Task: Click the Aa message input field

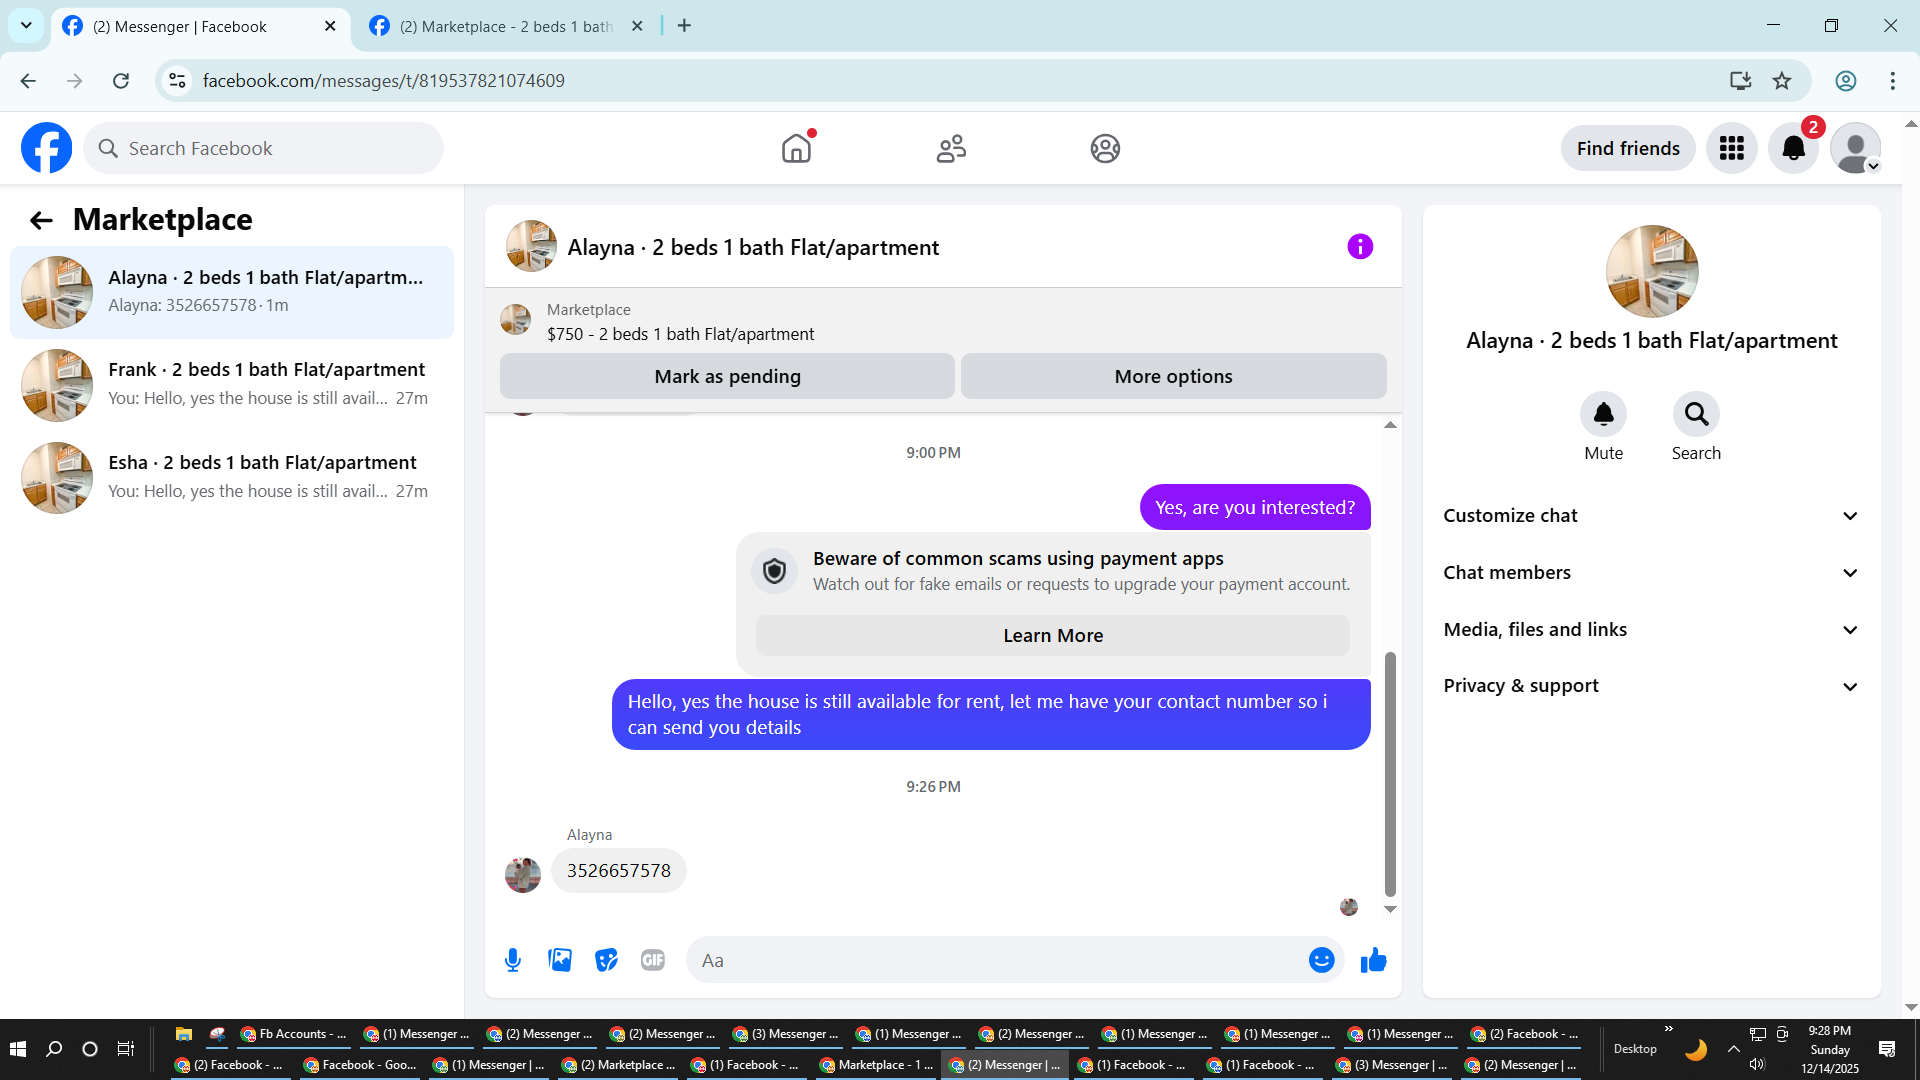Action: pos(1000,960)
